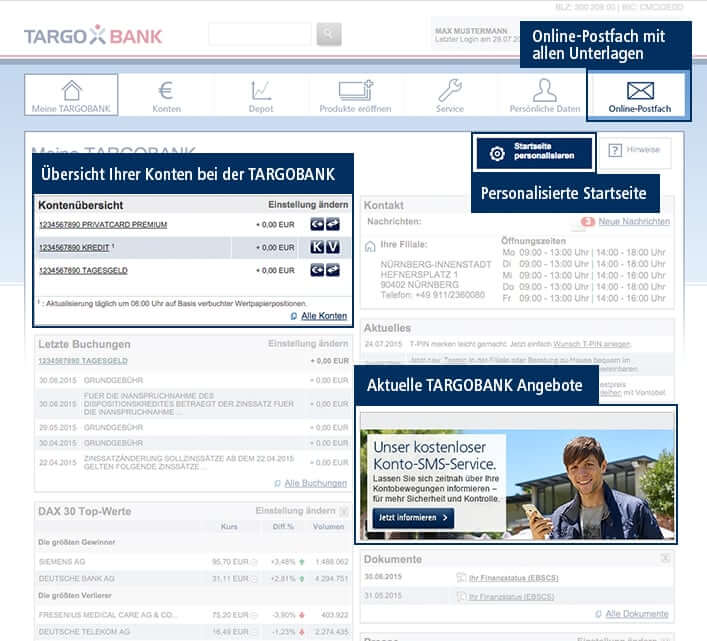Click second transfer icon in PRIVATCARD PREMIUM row

(x=333, y=224)
